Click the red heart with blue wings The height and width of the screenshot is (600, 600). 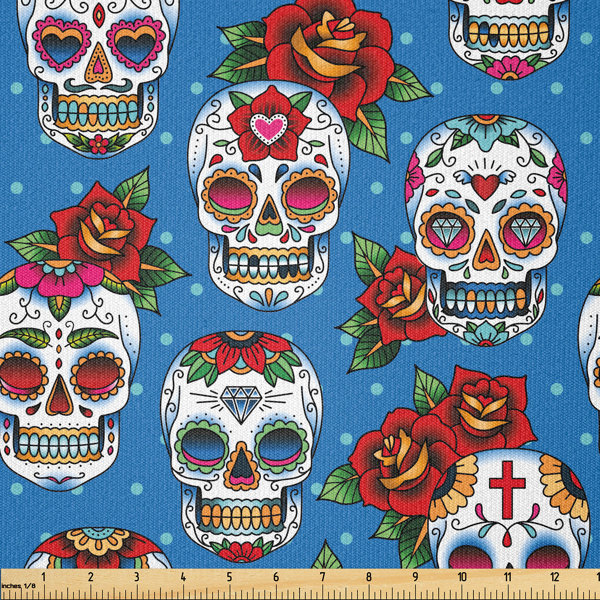(x=486, y=185)
